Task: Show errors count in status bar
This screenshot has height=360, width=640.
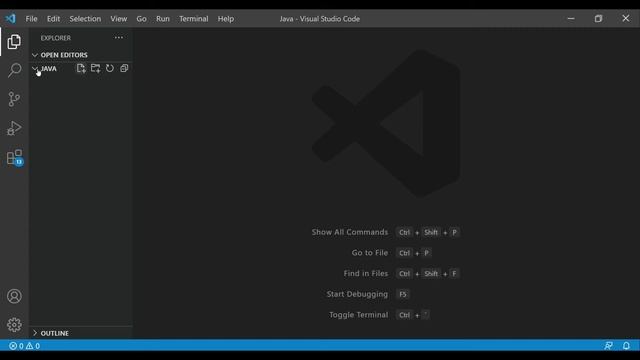Action: click(16, 346)
